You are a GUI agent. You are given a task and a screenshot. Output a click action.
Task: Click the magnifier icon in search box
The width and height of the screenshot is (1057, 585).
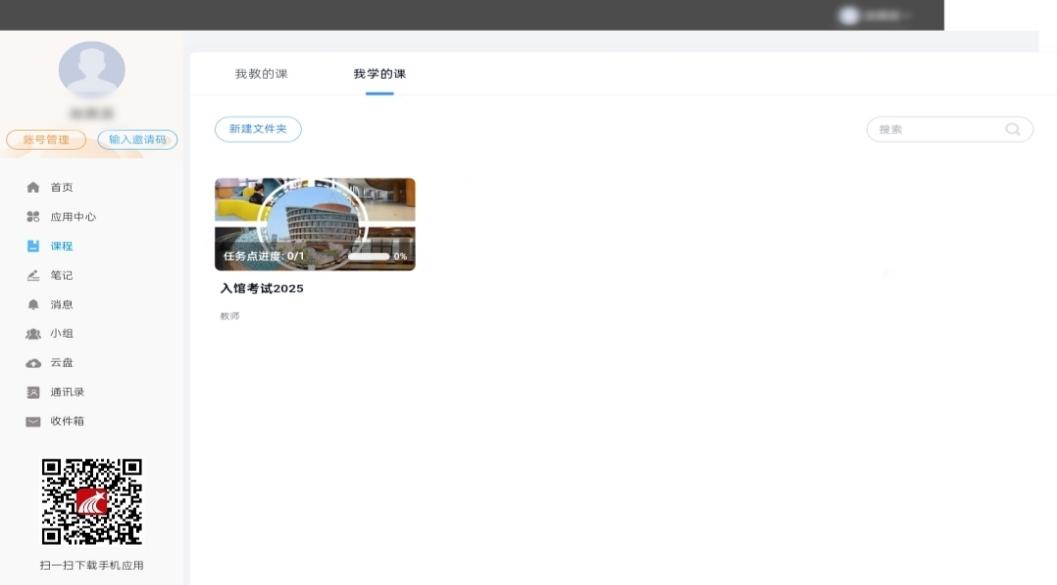point(1013,129)
